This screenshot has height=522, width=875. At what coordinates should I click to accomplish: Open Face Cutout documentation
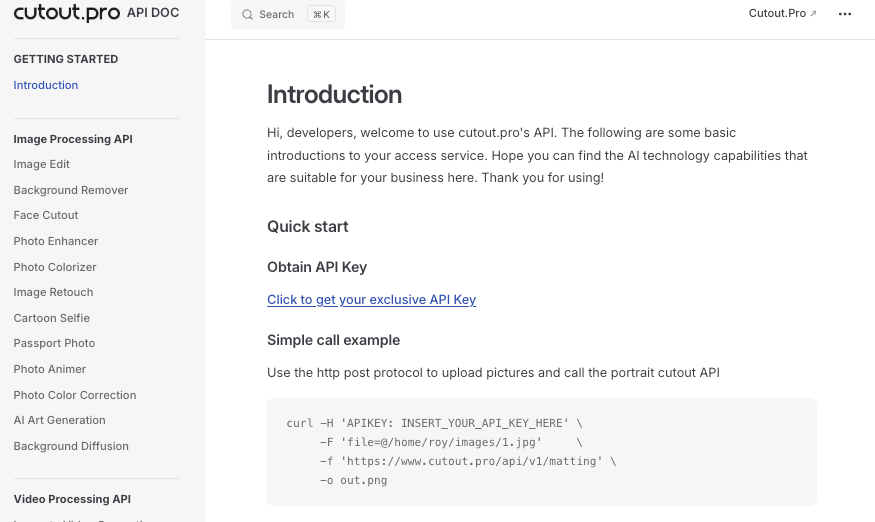click(x=46, y=215)
